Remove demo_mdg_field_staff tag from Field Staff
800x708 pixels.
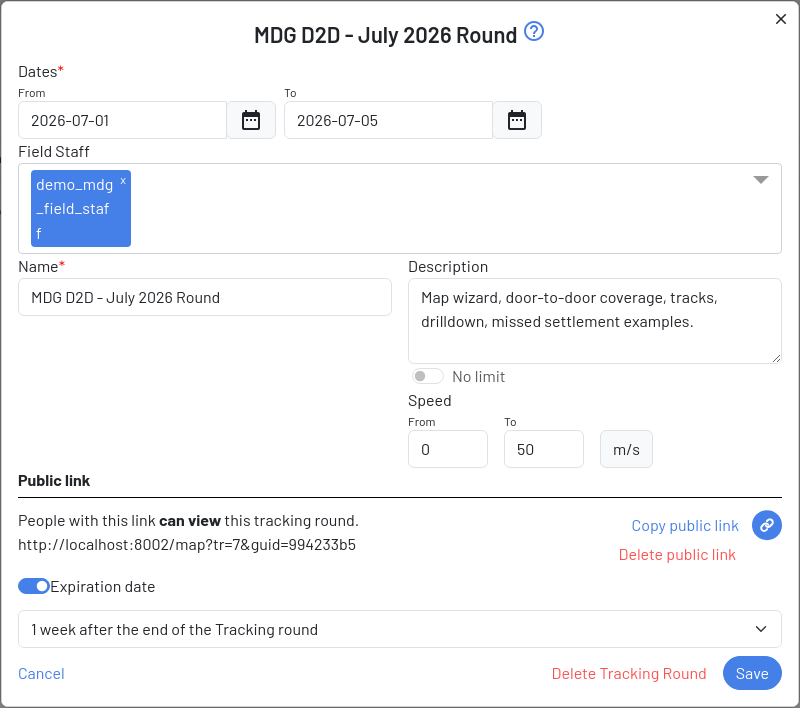[123, 181]
